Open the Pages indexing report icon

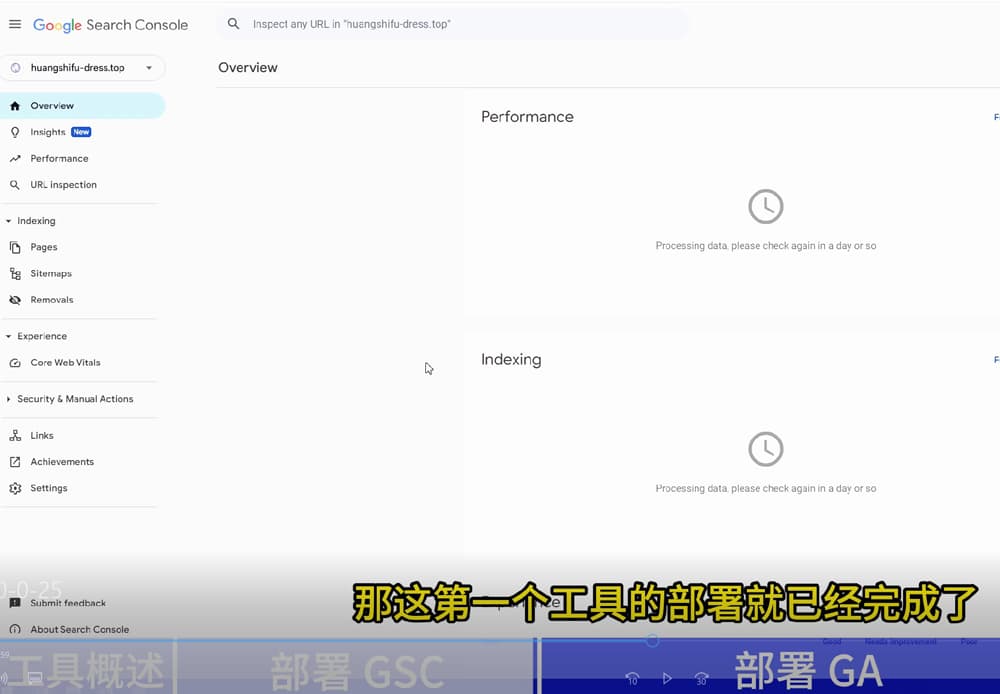point(15,247)
